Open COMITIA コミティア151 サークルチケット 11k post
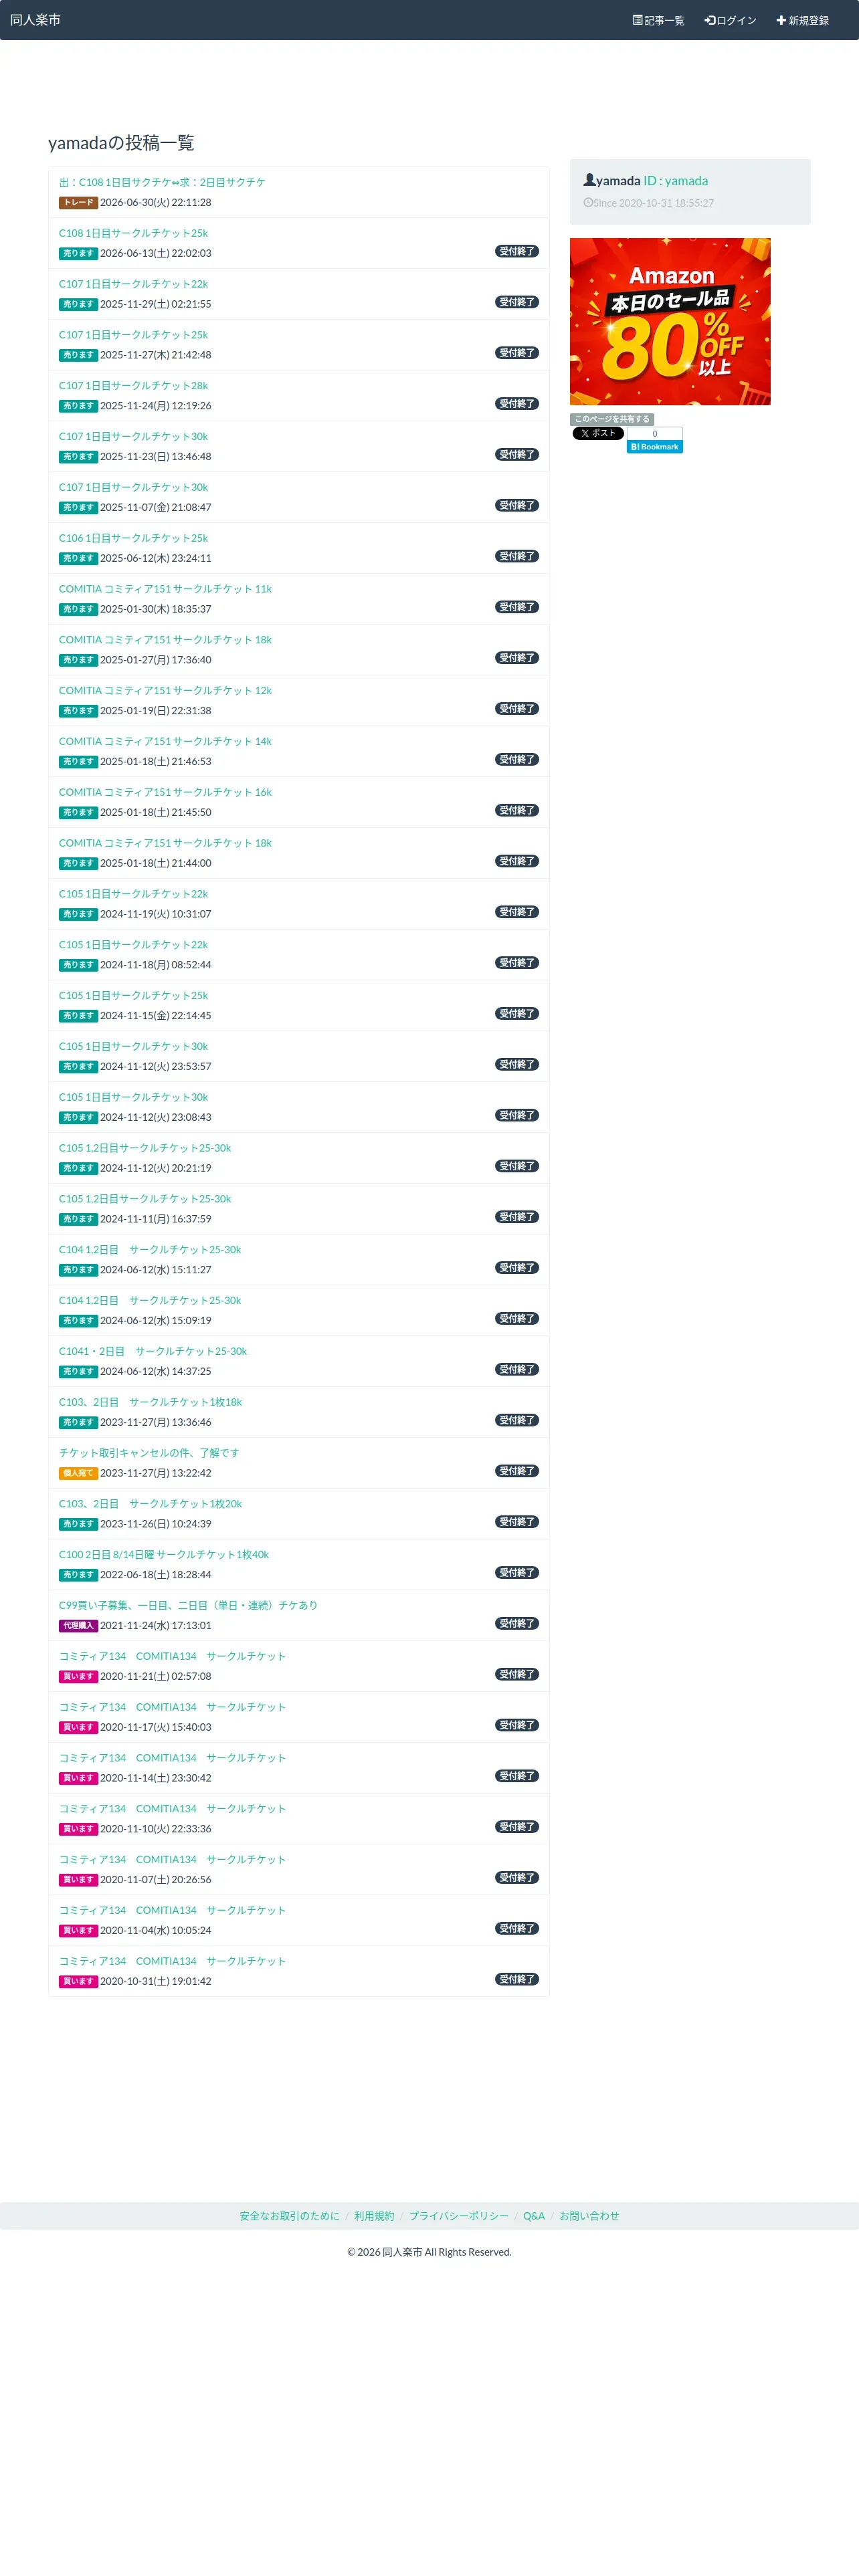Viewport: 859px width, 2576px height. click(165, 589)
